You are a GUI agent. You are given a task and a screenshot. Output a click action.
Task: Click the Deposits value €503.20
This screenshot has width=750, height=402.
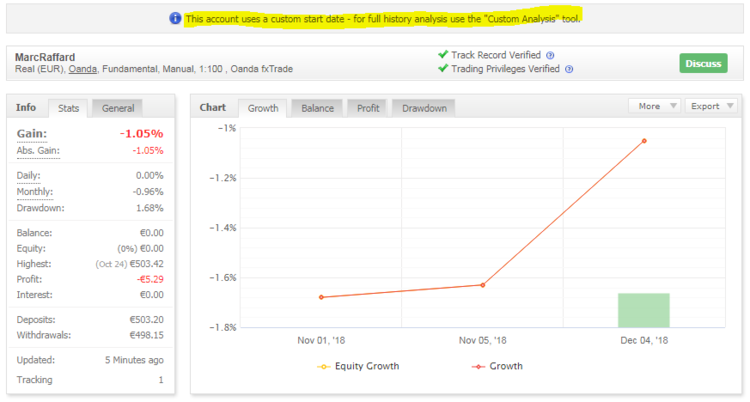[x=146, y=320]
